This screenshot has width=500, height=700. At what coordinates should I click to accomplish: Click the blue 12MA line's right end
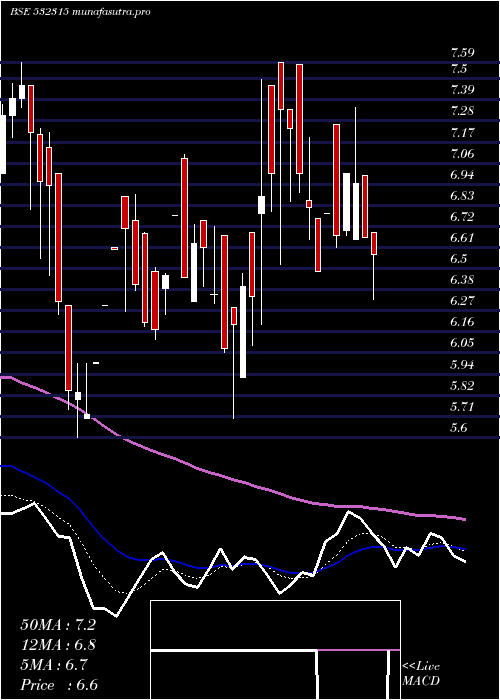(464, 549)
